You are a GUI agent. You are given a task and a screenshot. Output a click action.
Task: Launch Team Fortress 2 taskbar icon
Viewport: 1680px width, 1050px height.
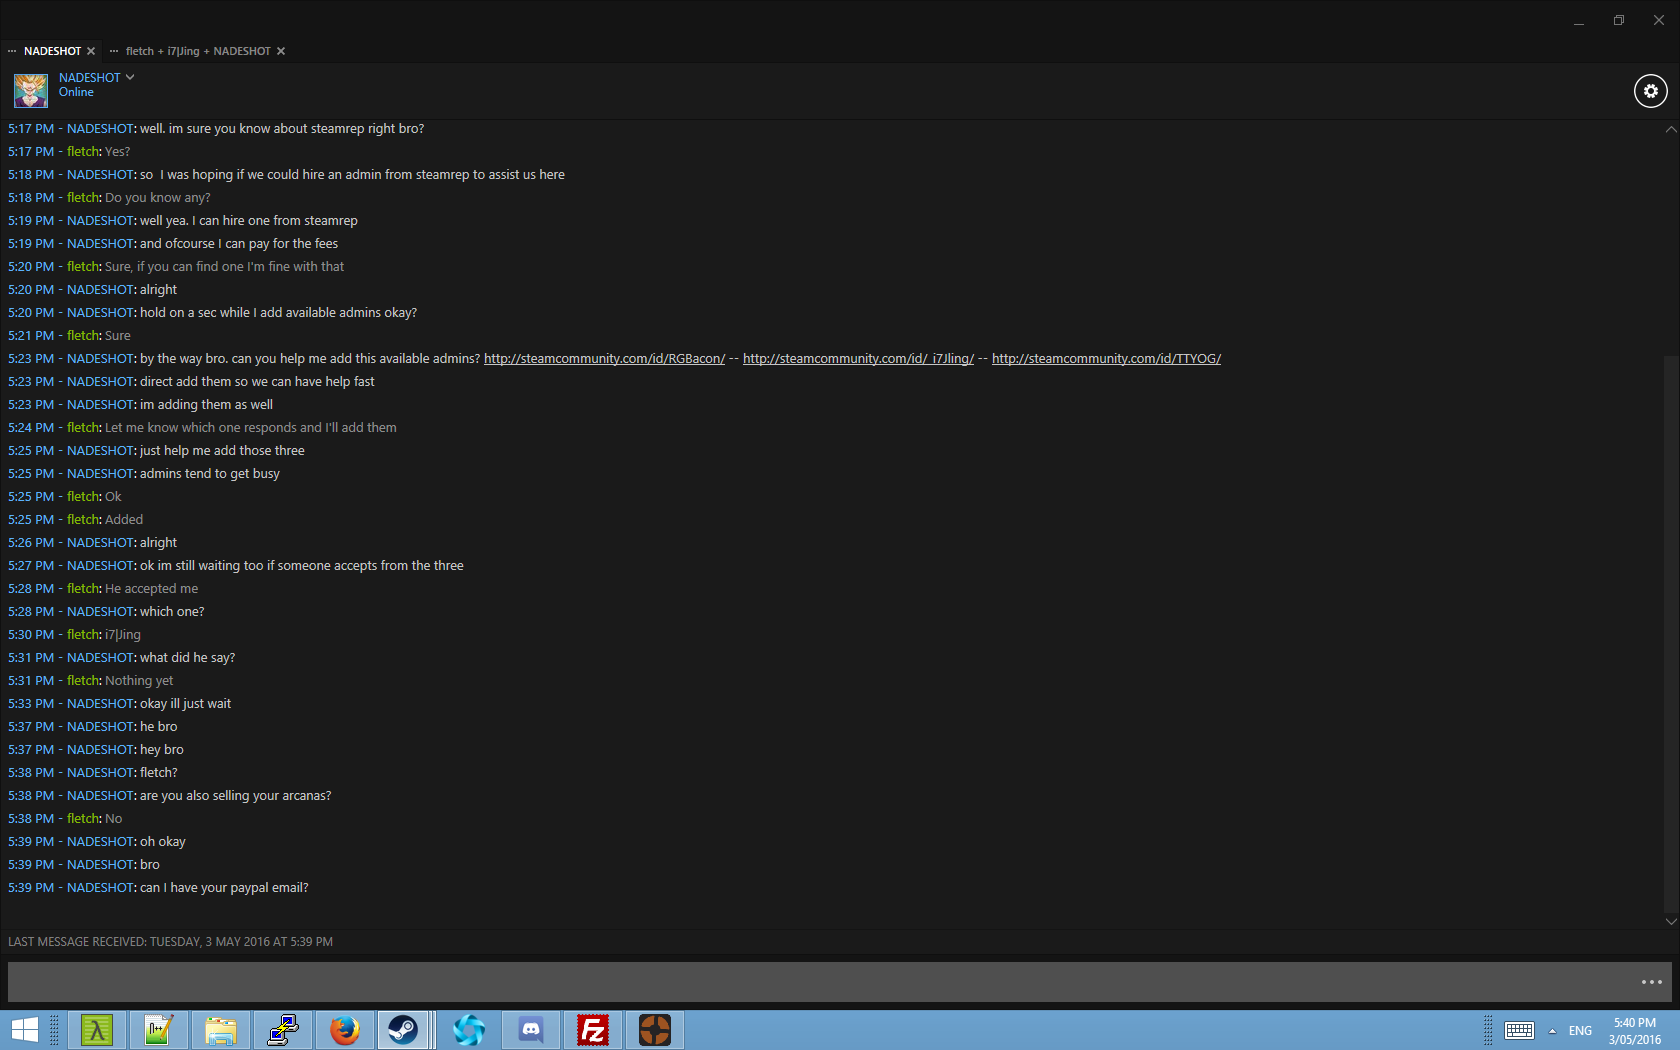click(x=655, y=1030)
